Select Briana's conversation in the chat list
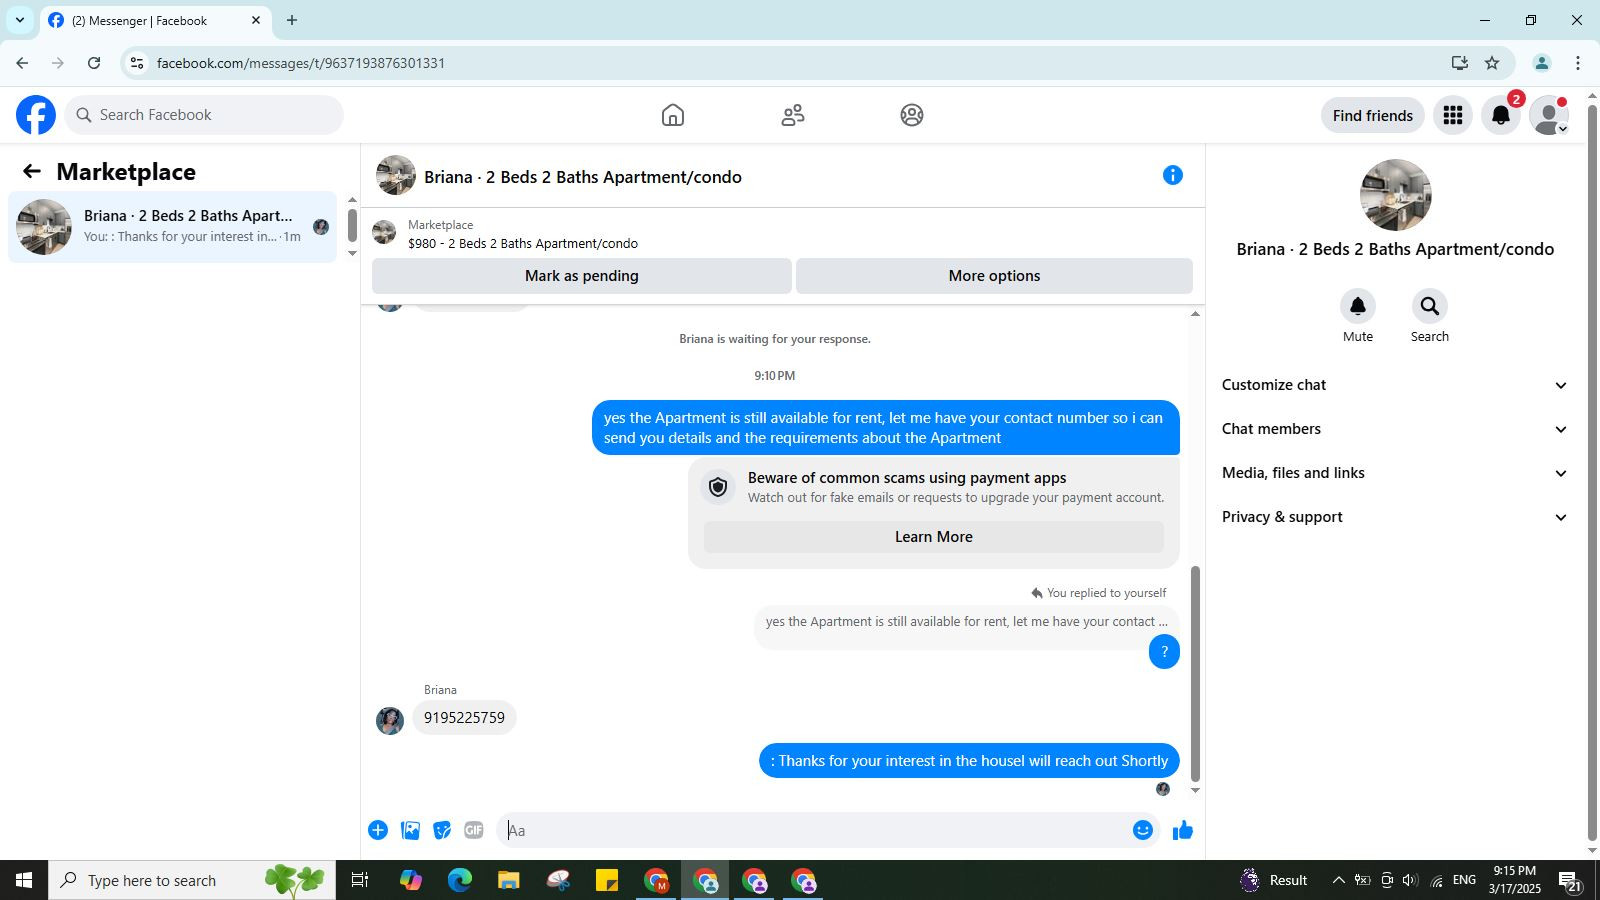 click(172, 227)
